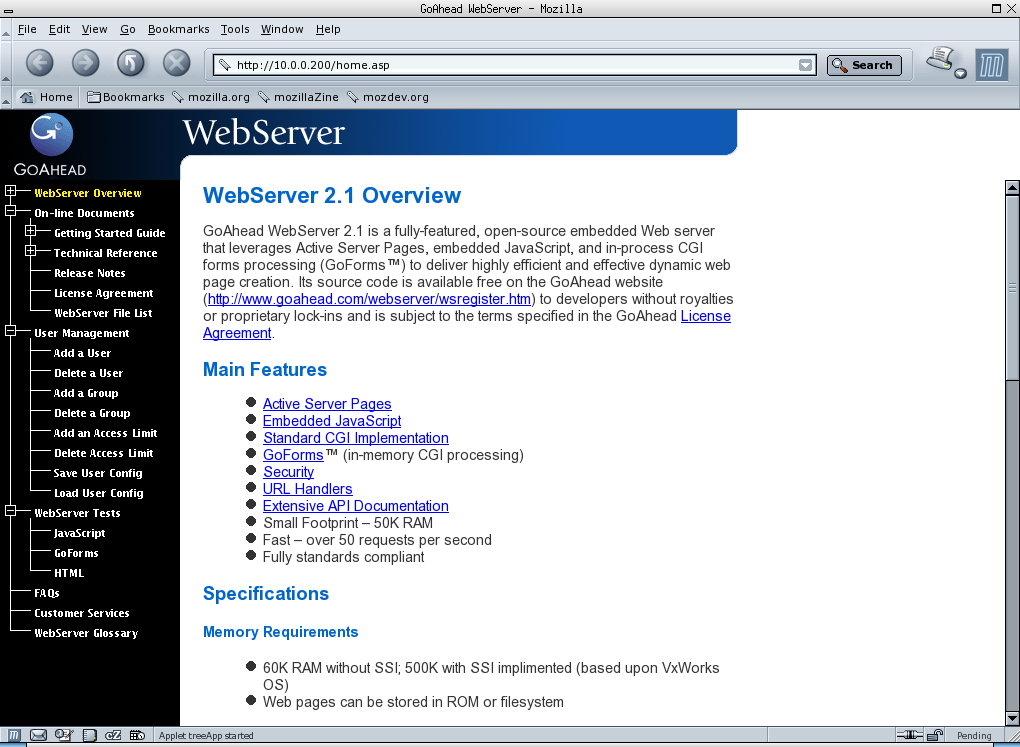Collapse the navigation toolbar via its grippy
This screenshot has width=1020, height=747.
pos(6,63)
